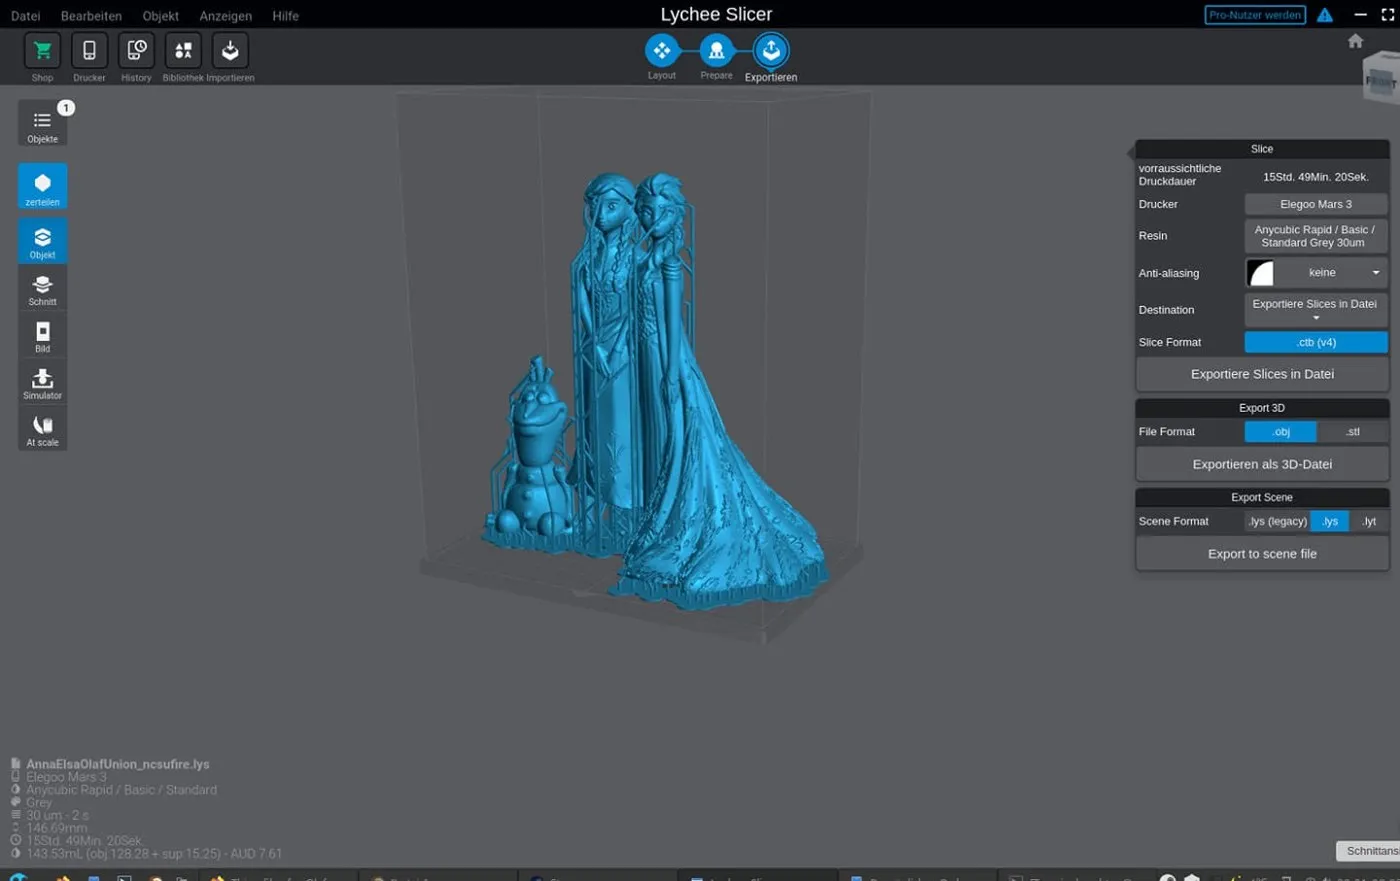Click the Schnittans... button at bottom right
Image resolution: width=1400 pixels, height=881 pixels.
coord(1369,851)
